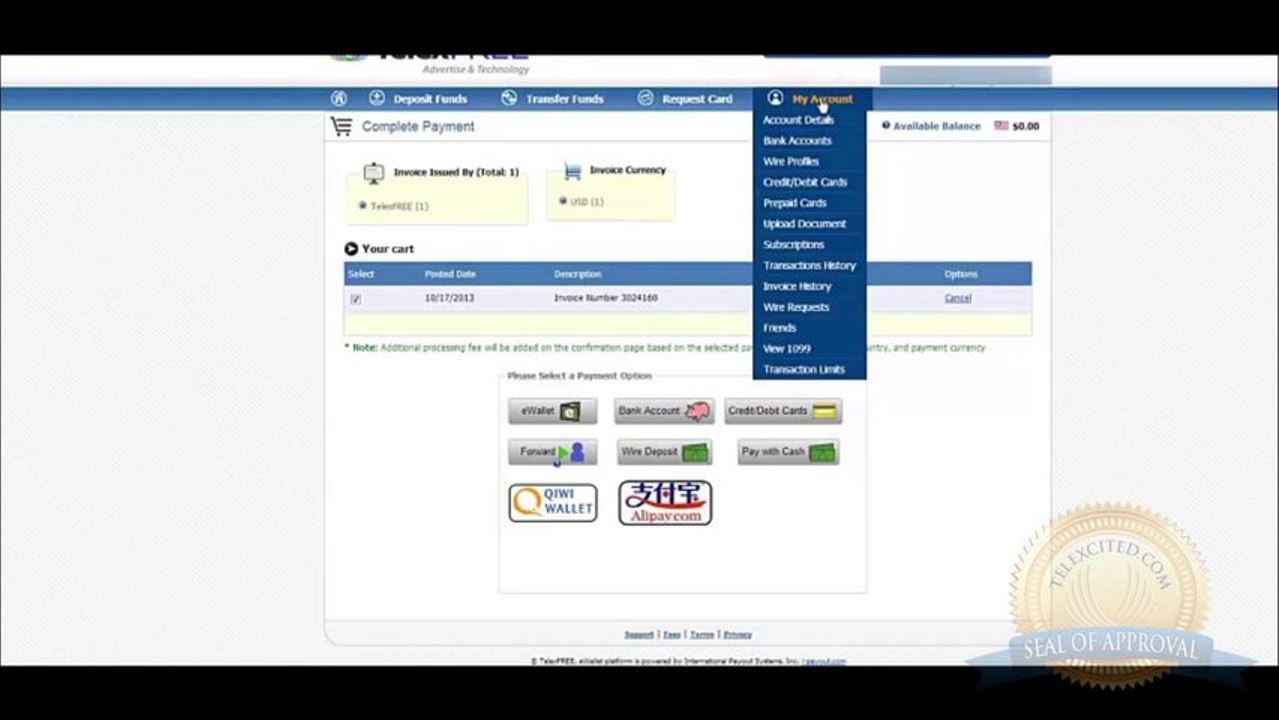Click the Posted Date column header
Viewport: 1279px width, 720px height.
[x=450, y=274]
